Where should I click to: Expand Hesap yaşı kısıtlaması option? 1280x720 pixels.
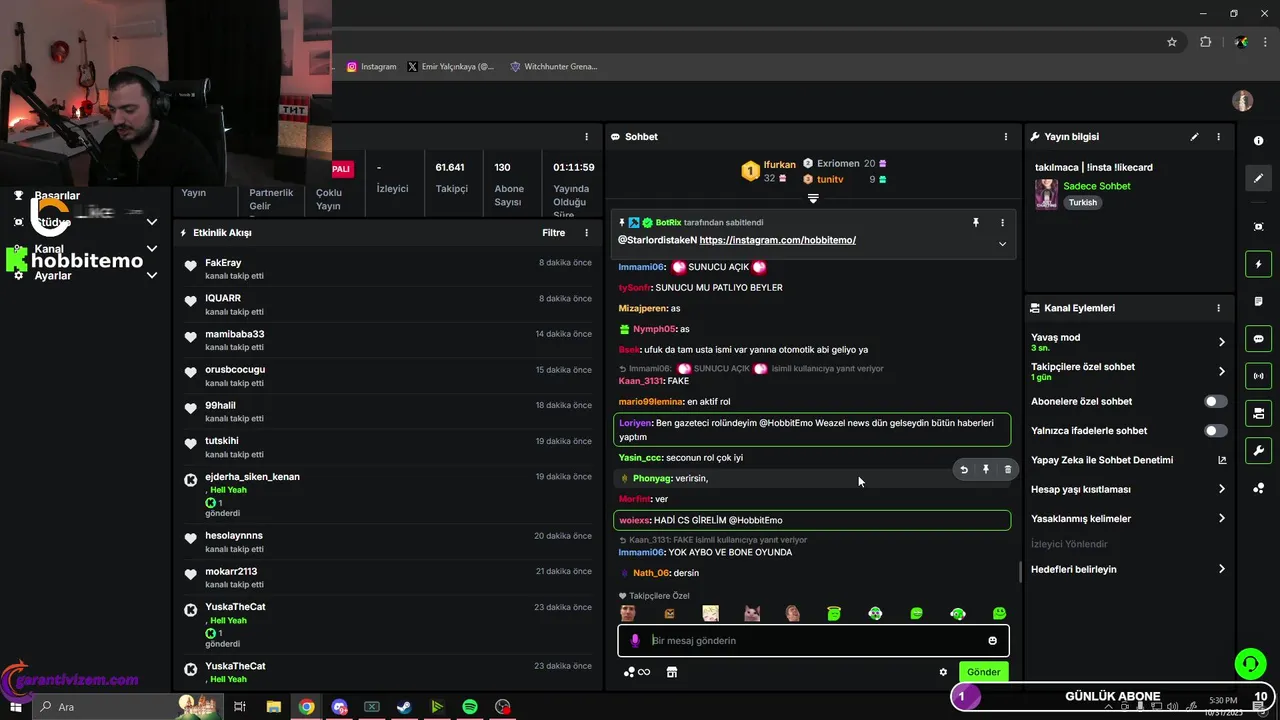[1221, 489]
